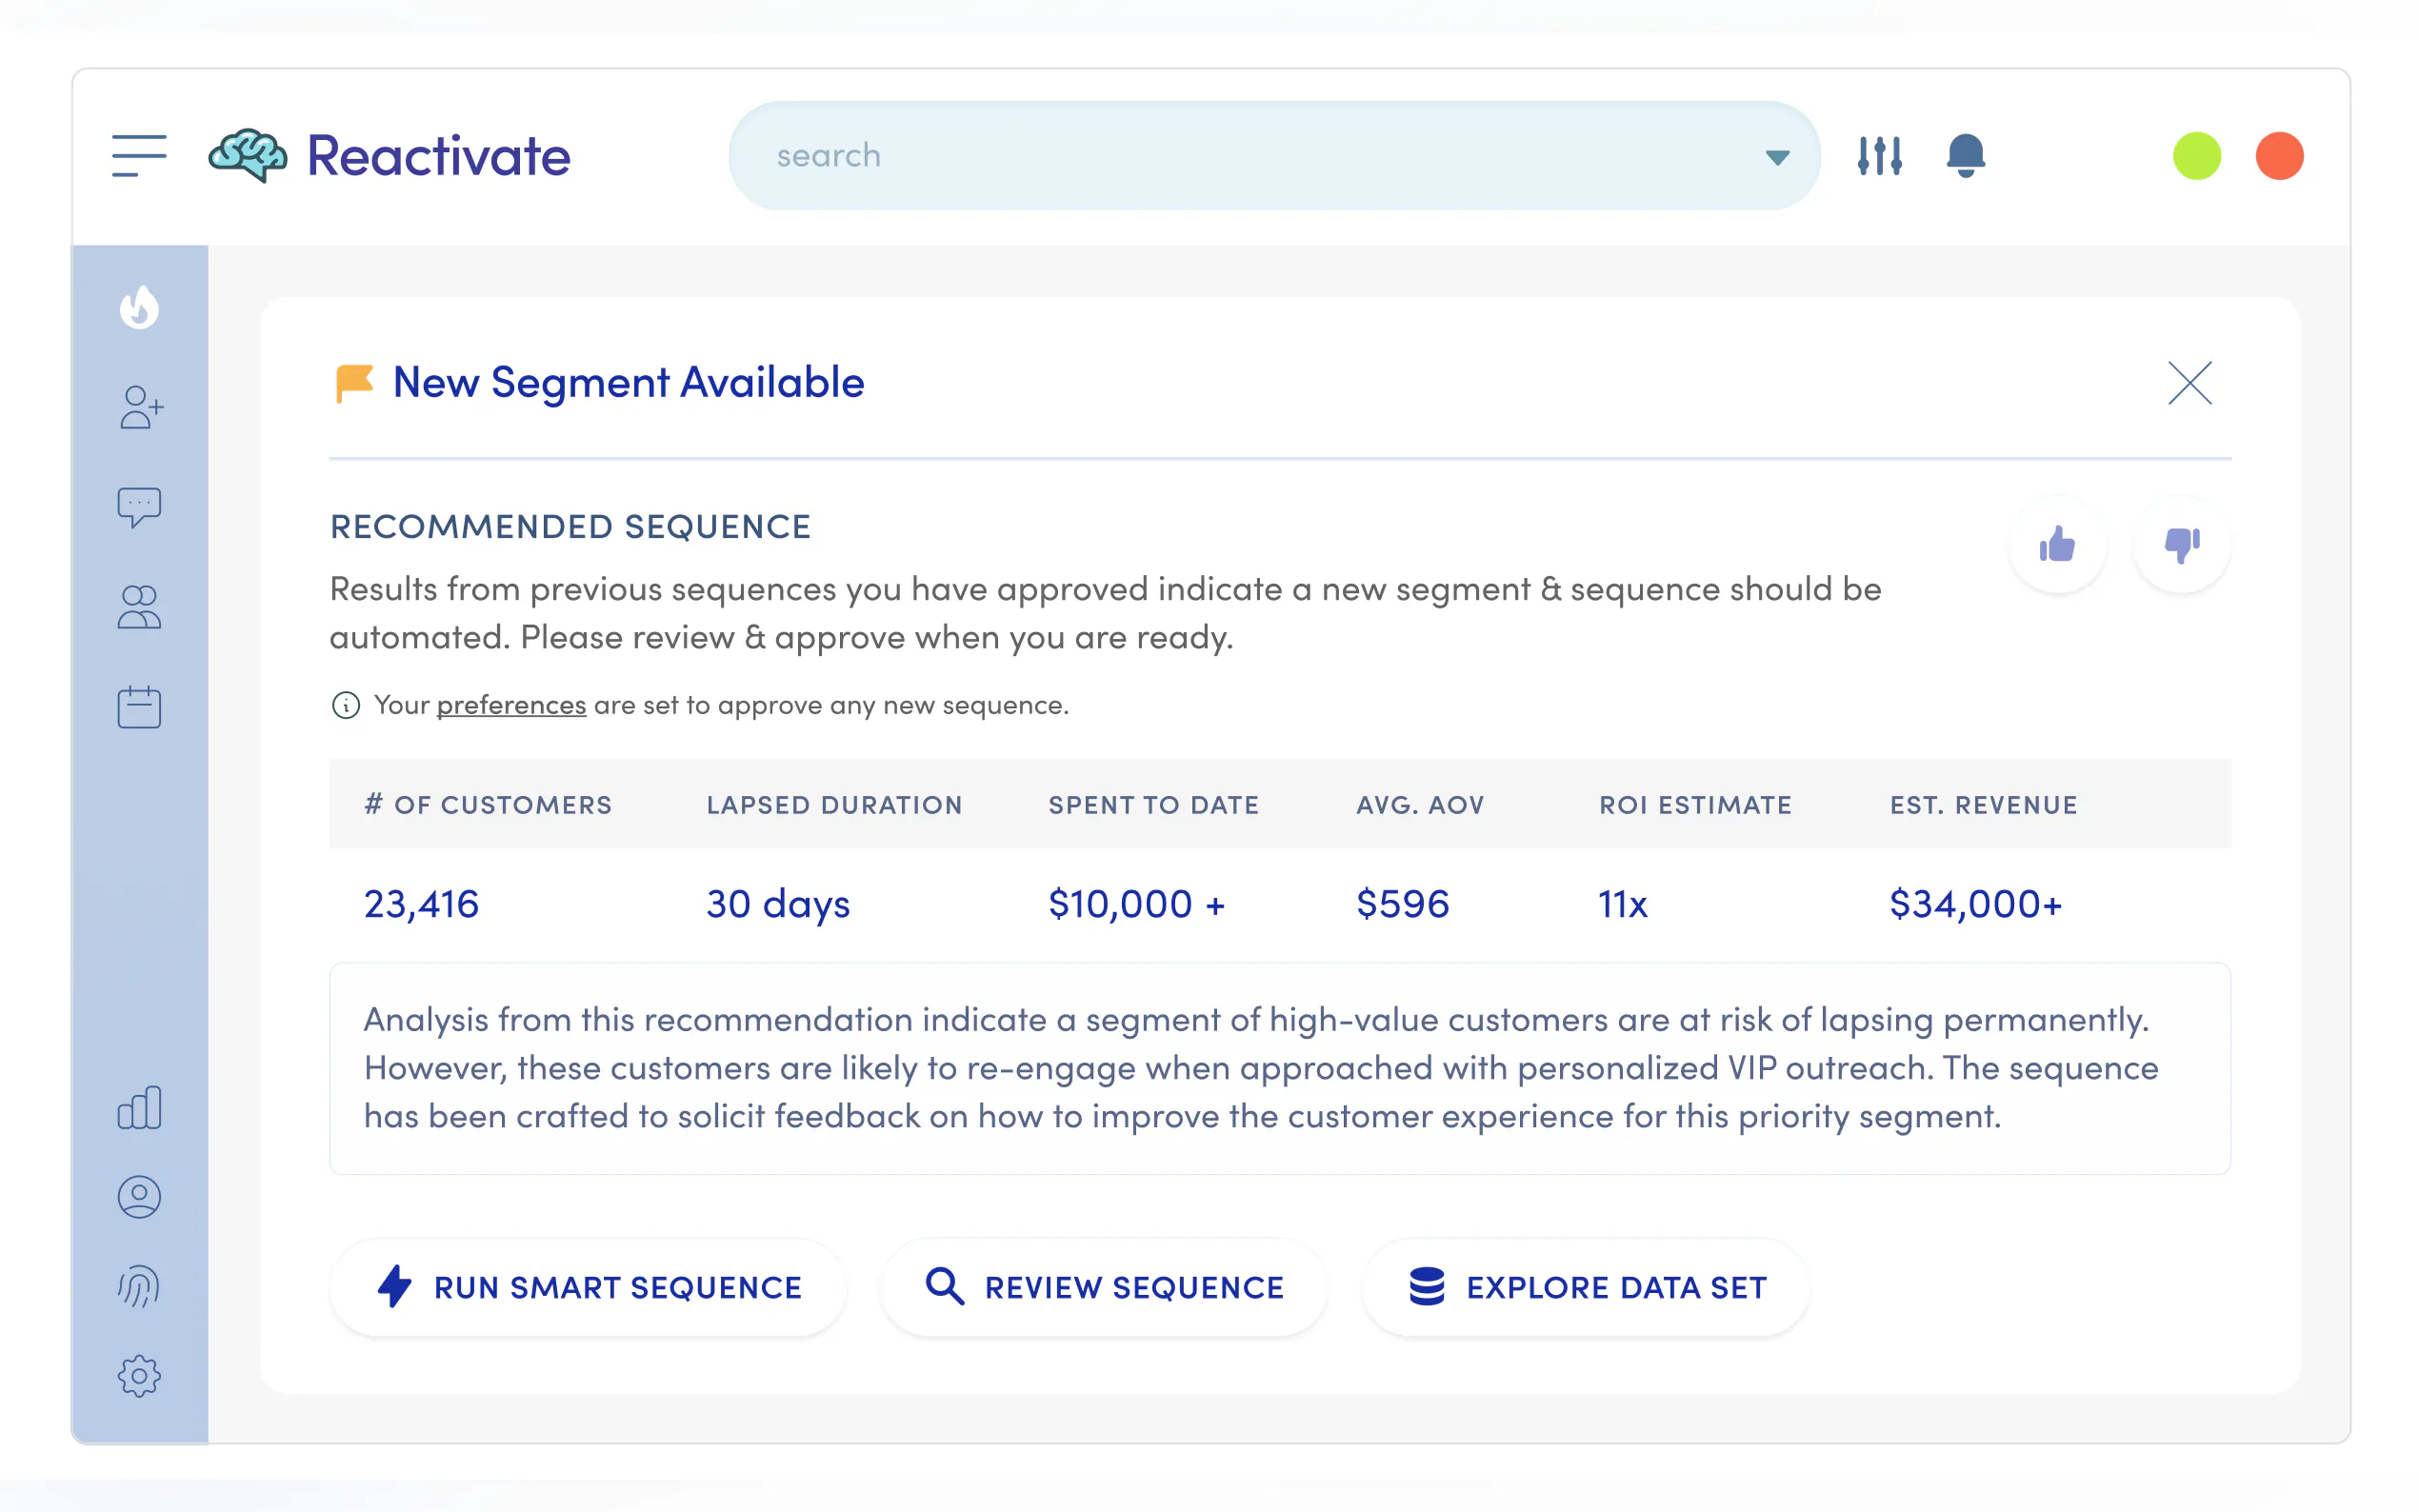Image resolution: width=2419 pixels, height=1512 pixels.
Task: Click the flame icon in sidebar
Action: 139,307
